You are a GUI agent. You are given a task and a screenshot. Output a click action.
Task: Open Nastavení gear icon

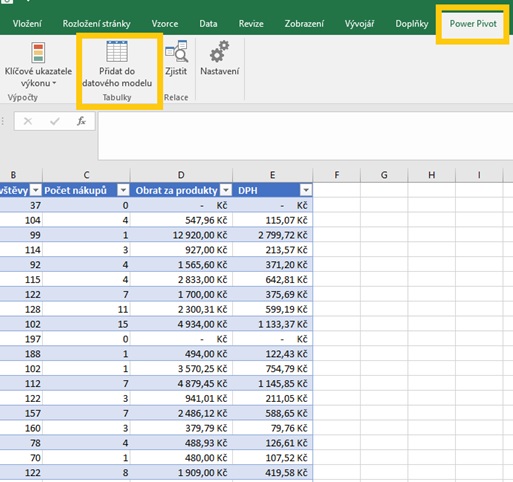pos(219,51)
